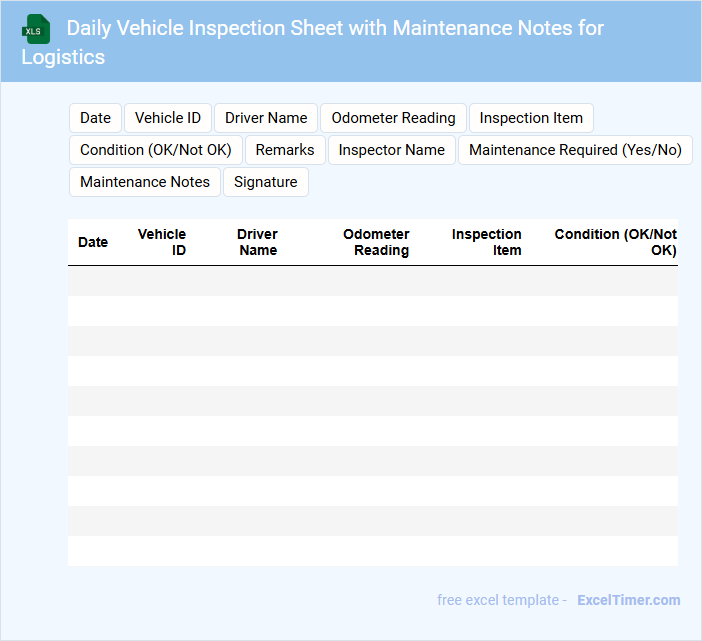Choose the Odometer Reading tag
Screen dimensions: 702x641
tap(393, 118)
